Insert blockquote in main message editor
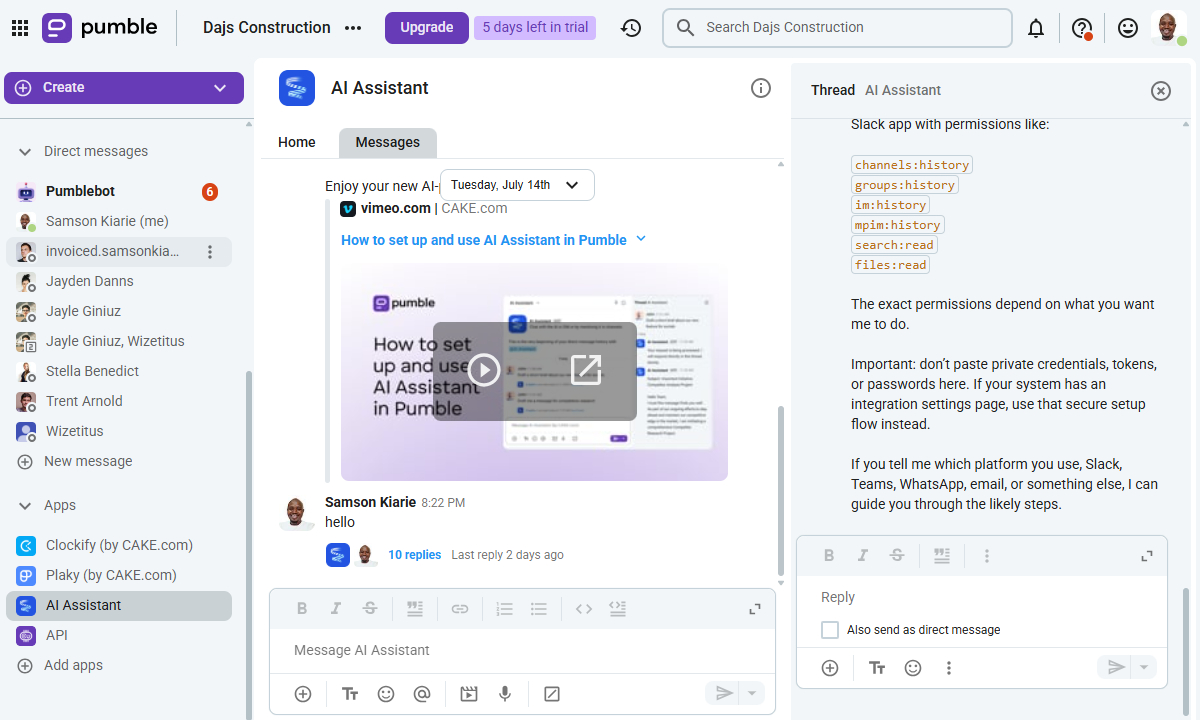This screenshot has height=720, width=1200. (x=415, y=608)
